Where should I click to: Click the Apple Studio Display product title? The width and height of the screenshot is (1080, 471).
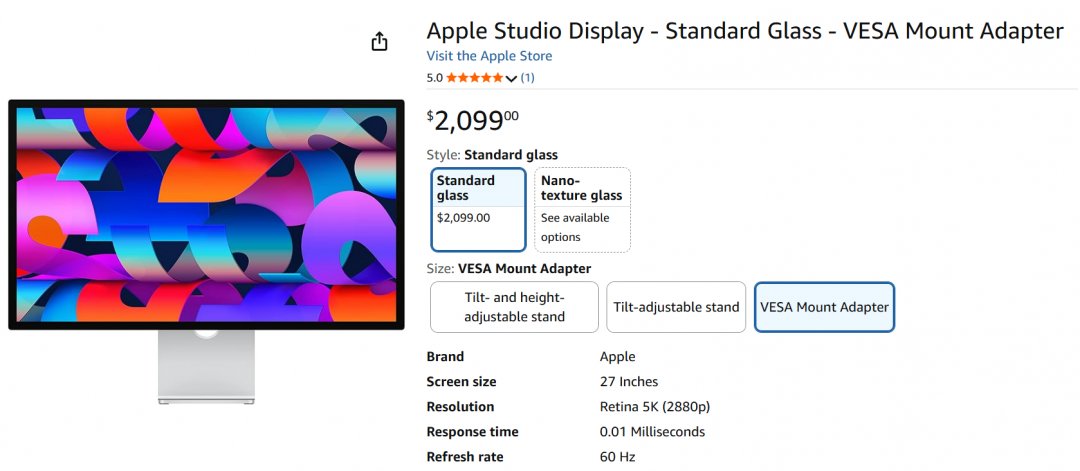click(744, 31)
